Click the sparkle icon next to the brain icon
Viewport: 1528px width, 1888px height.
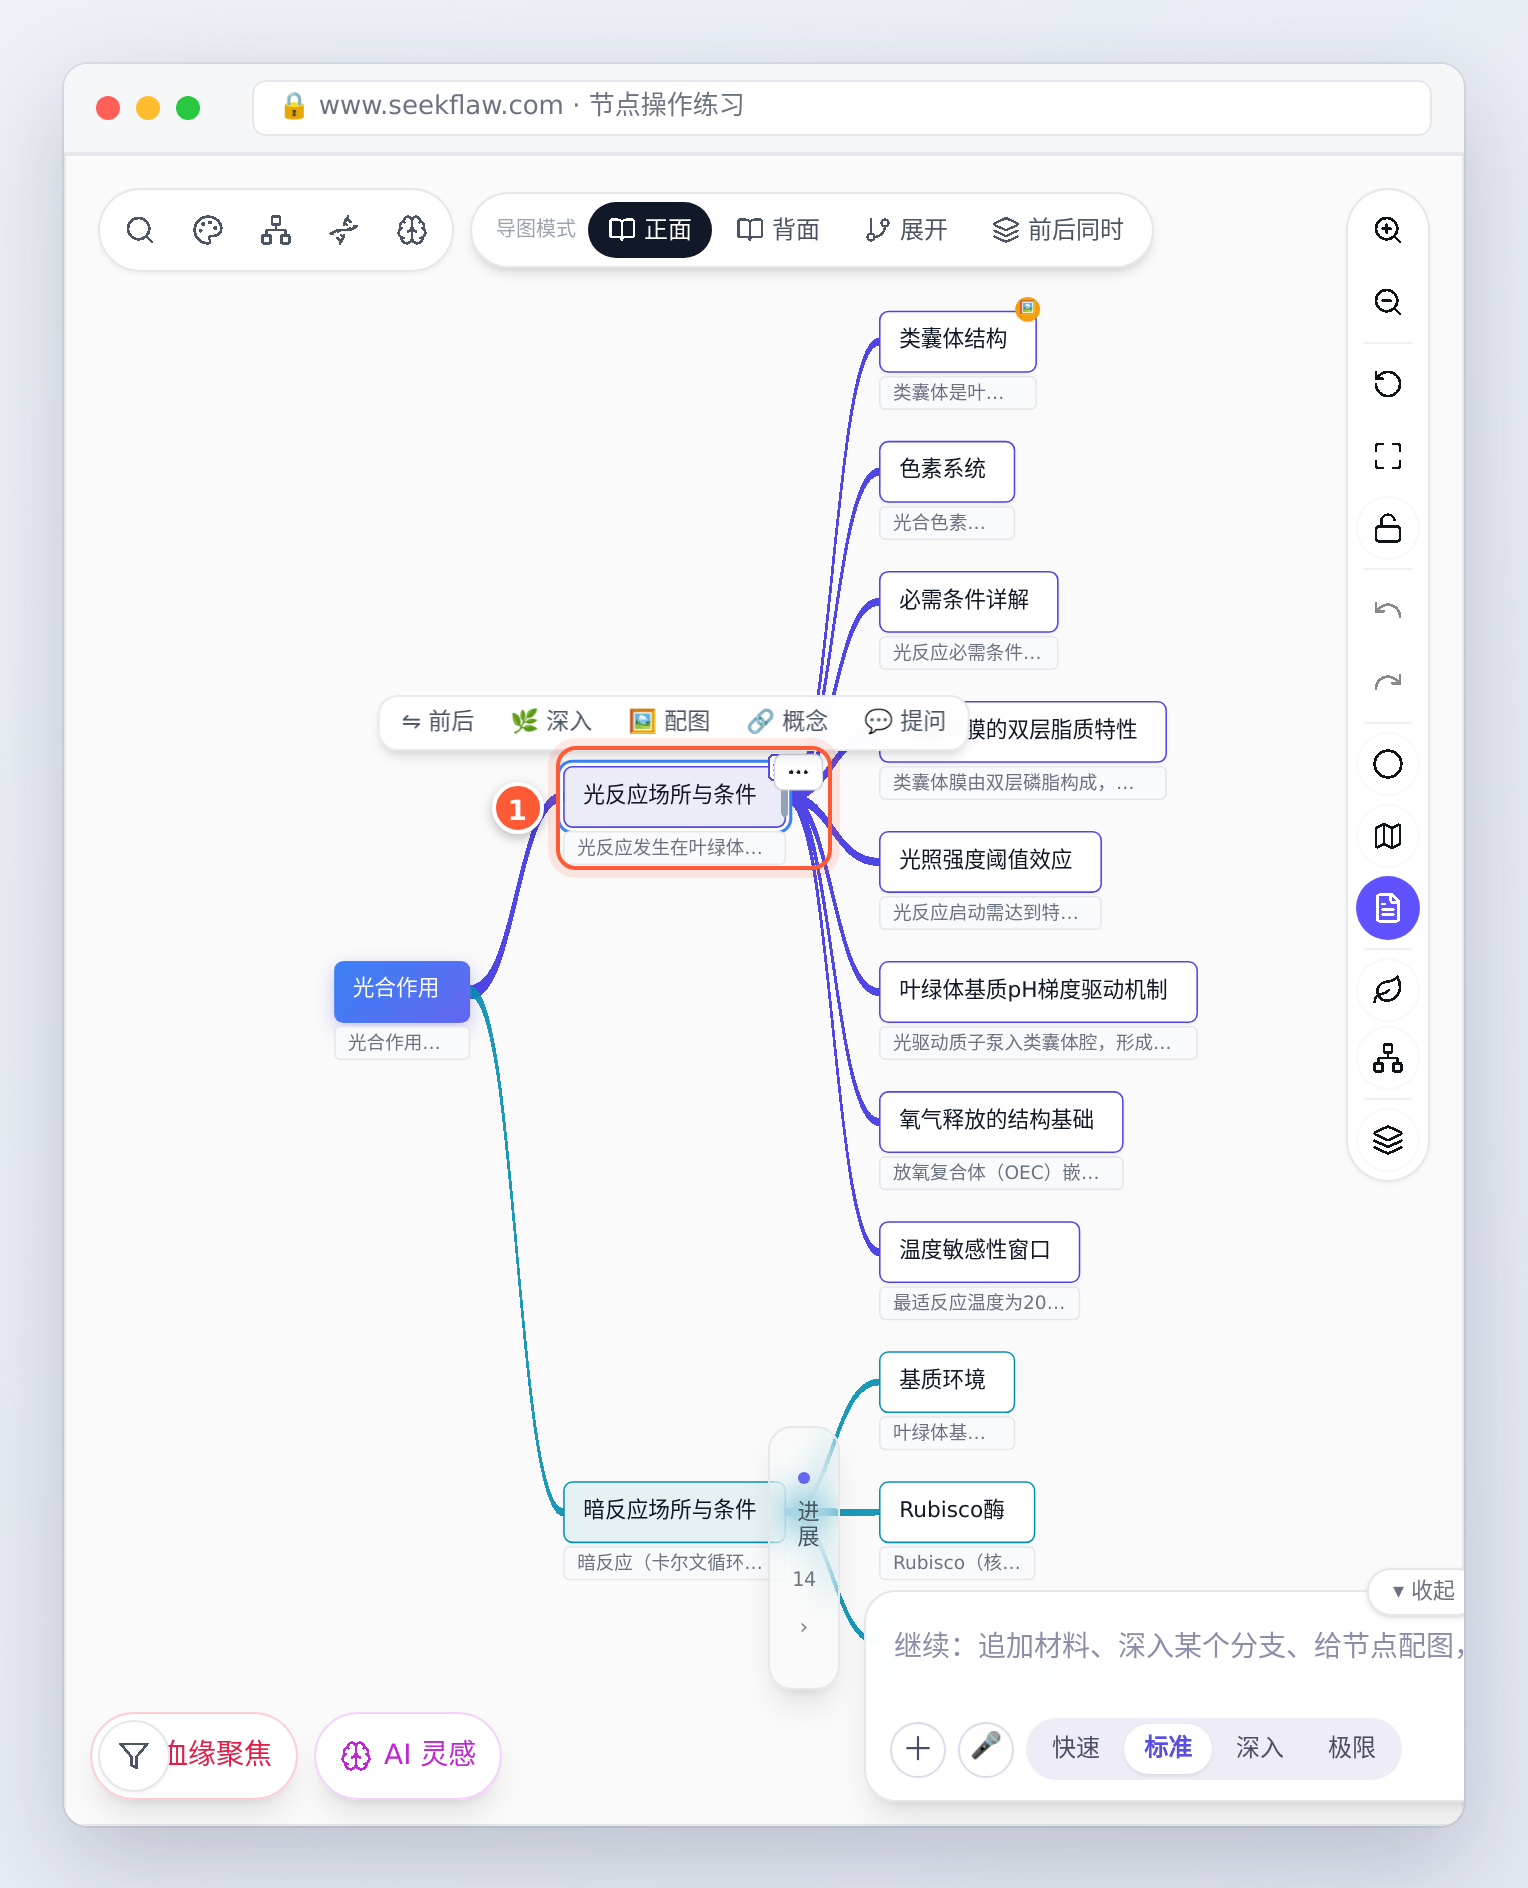pyautogui.click(x=344, y=230)
